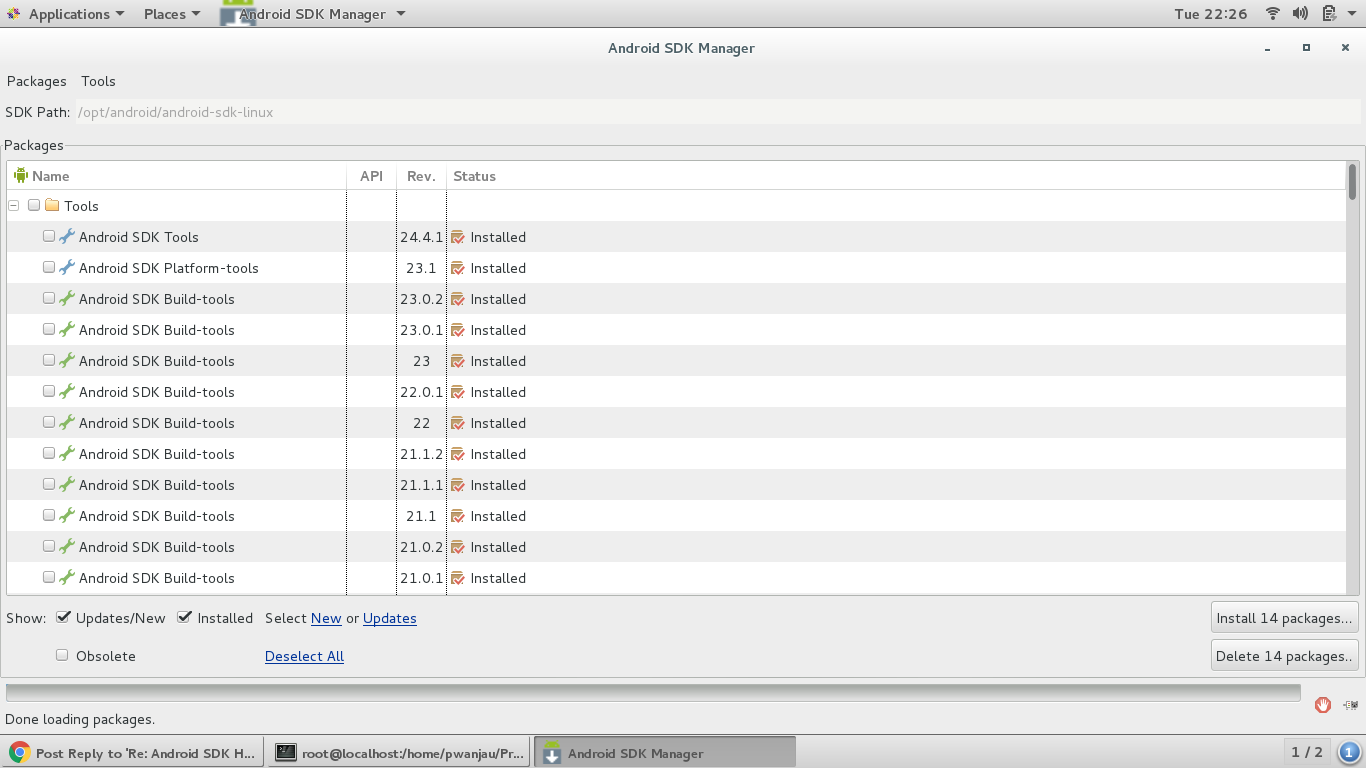Viewport: 1366px width, 768px height.
Task: Sort by the API column header
Action: [371, 176]
